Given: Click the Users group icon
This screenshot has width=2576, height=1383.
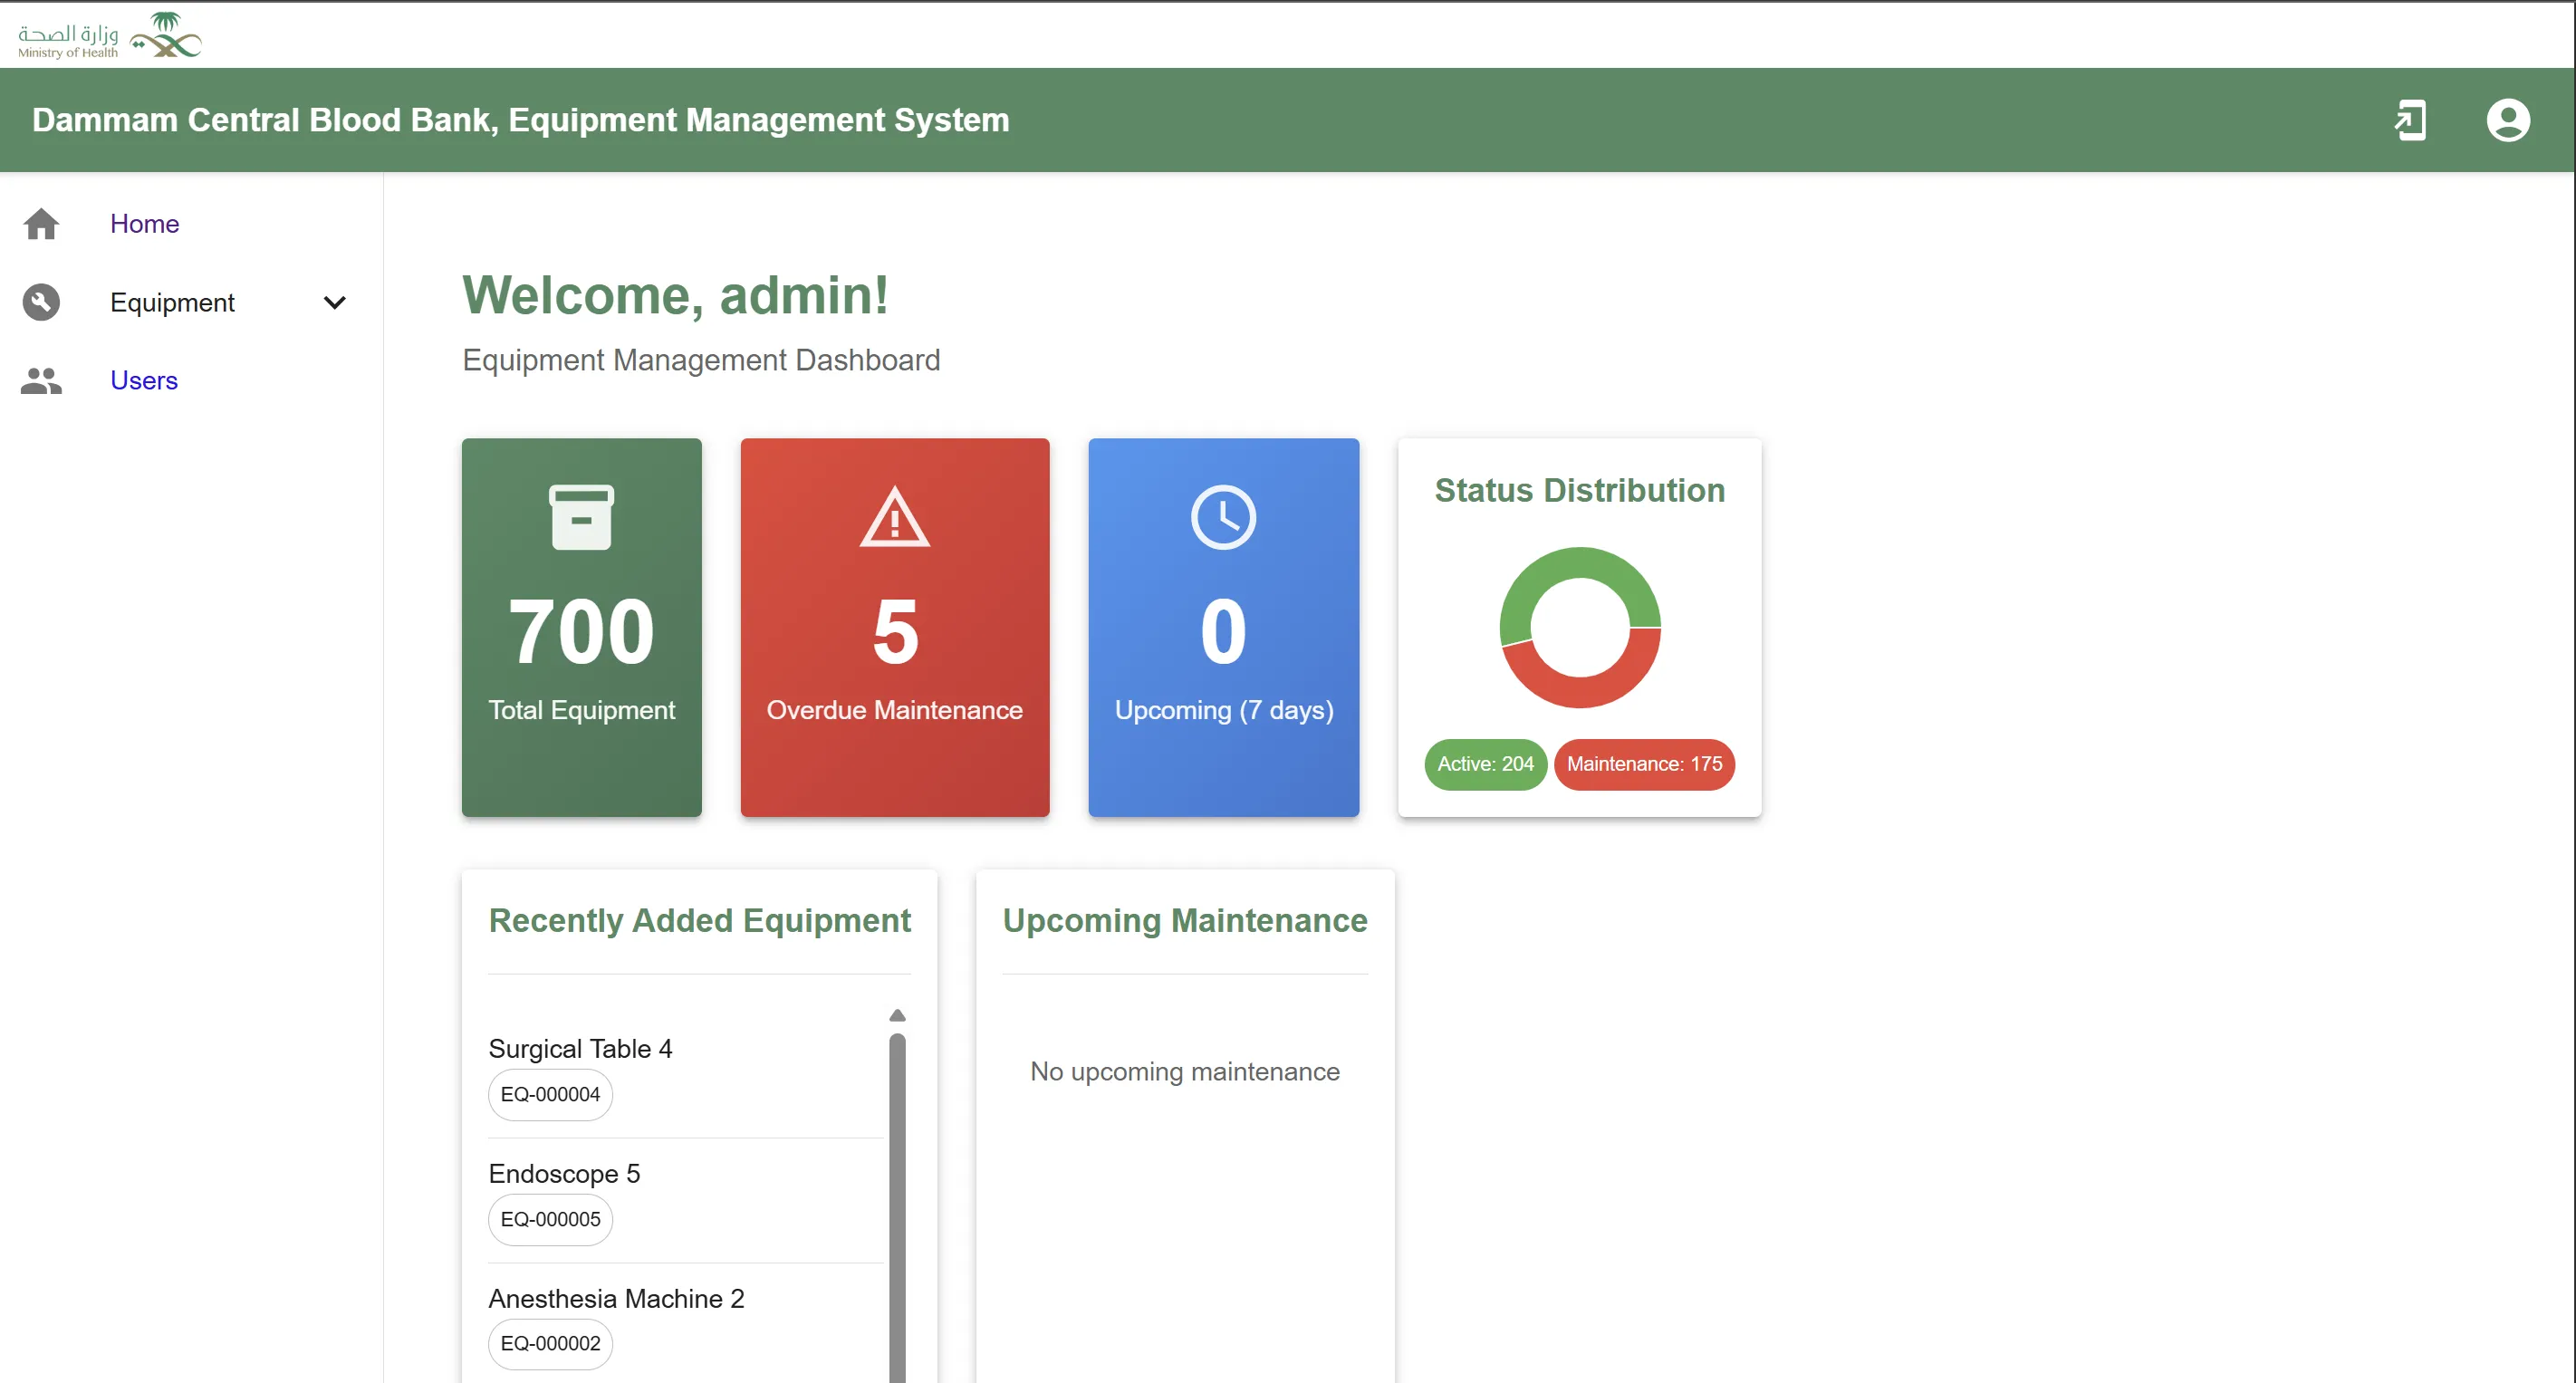Looking at the screenshot, I should (x=41, y=380).
